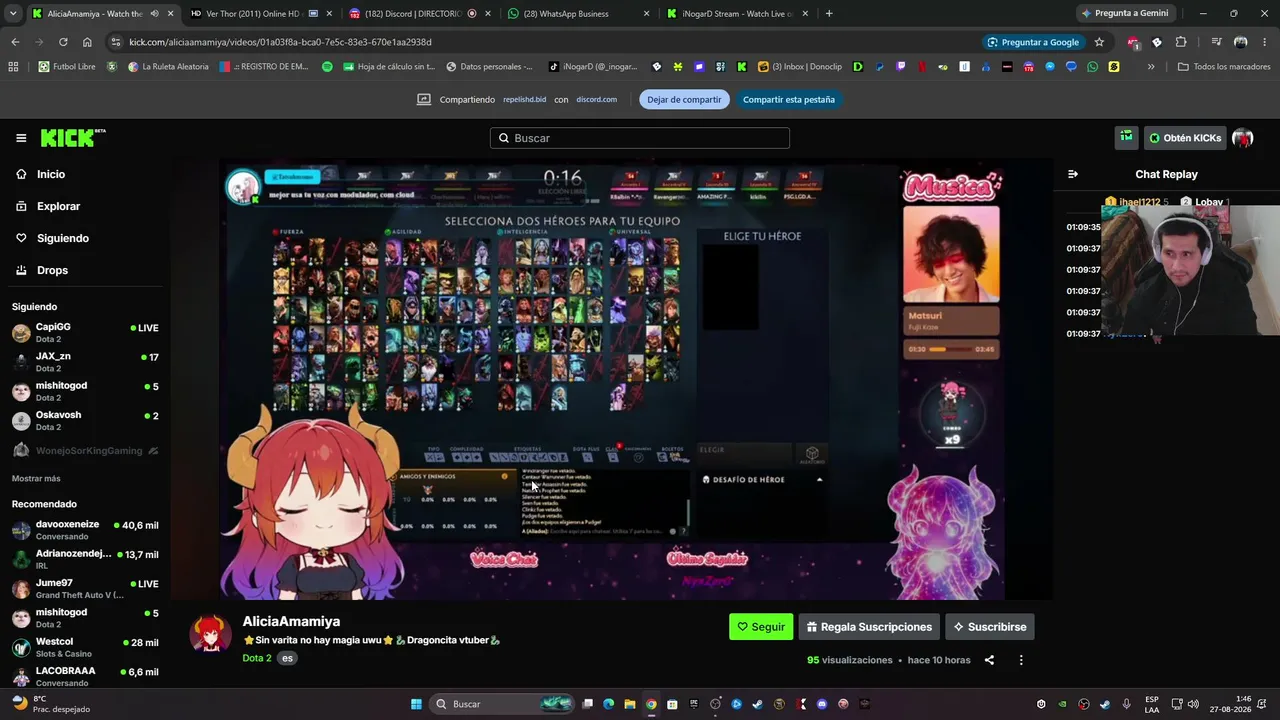The image size is (1280, 720).
Task: Click the Windows taskbar Buscar field
Action: pos(502,704)
